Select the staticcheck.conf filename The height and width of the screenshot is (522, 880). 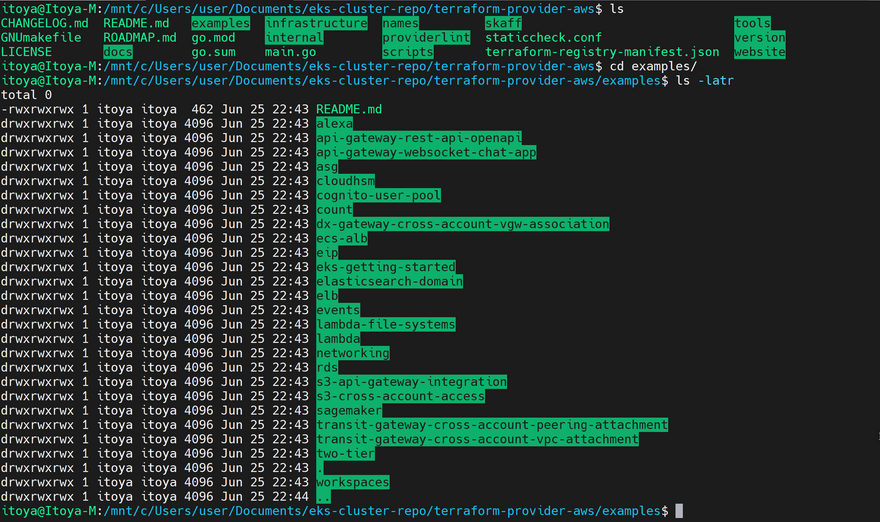point(543,38)
